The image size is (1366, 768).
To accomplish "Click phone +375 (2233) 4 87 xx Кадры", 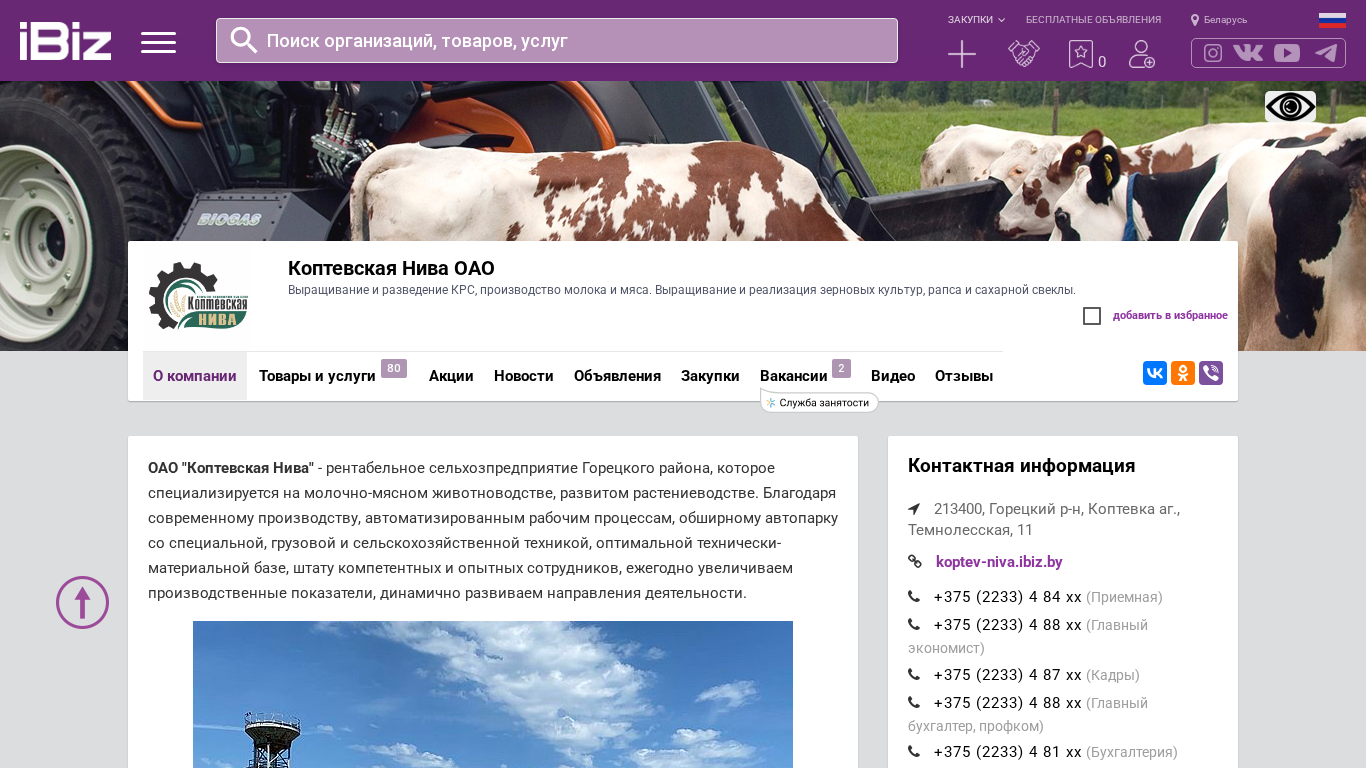I will point(1007,675).
